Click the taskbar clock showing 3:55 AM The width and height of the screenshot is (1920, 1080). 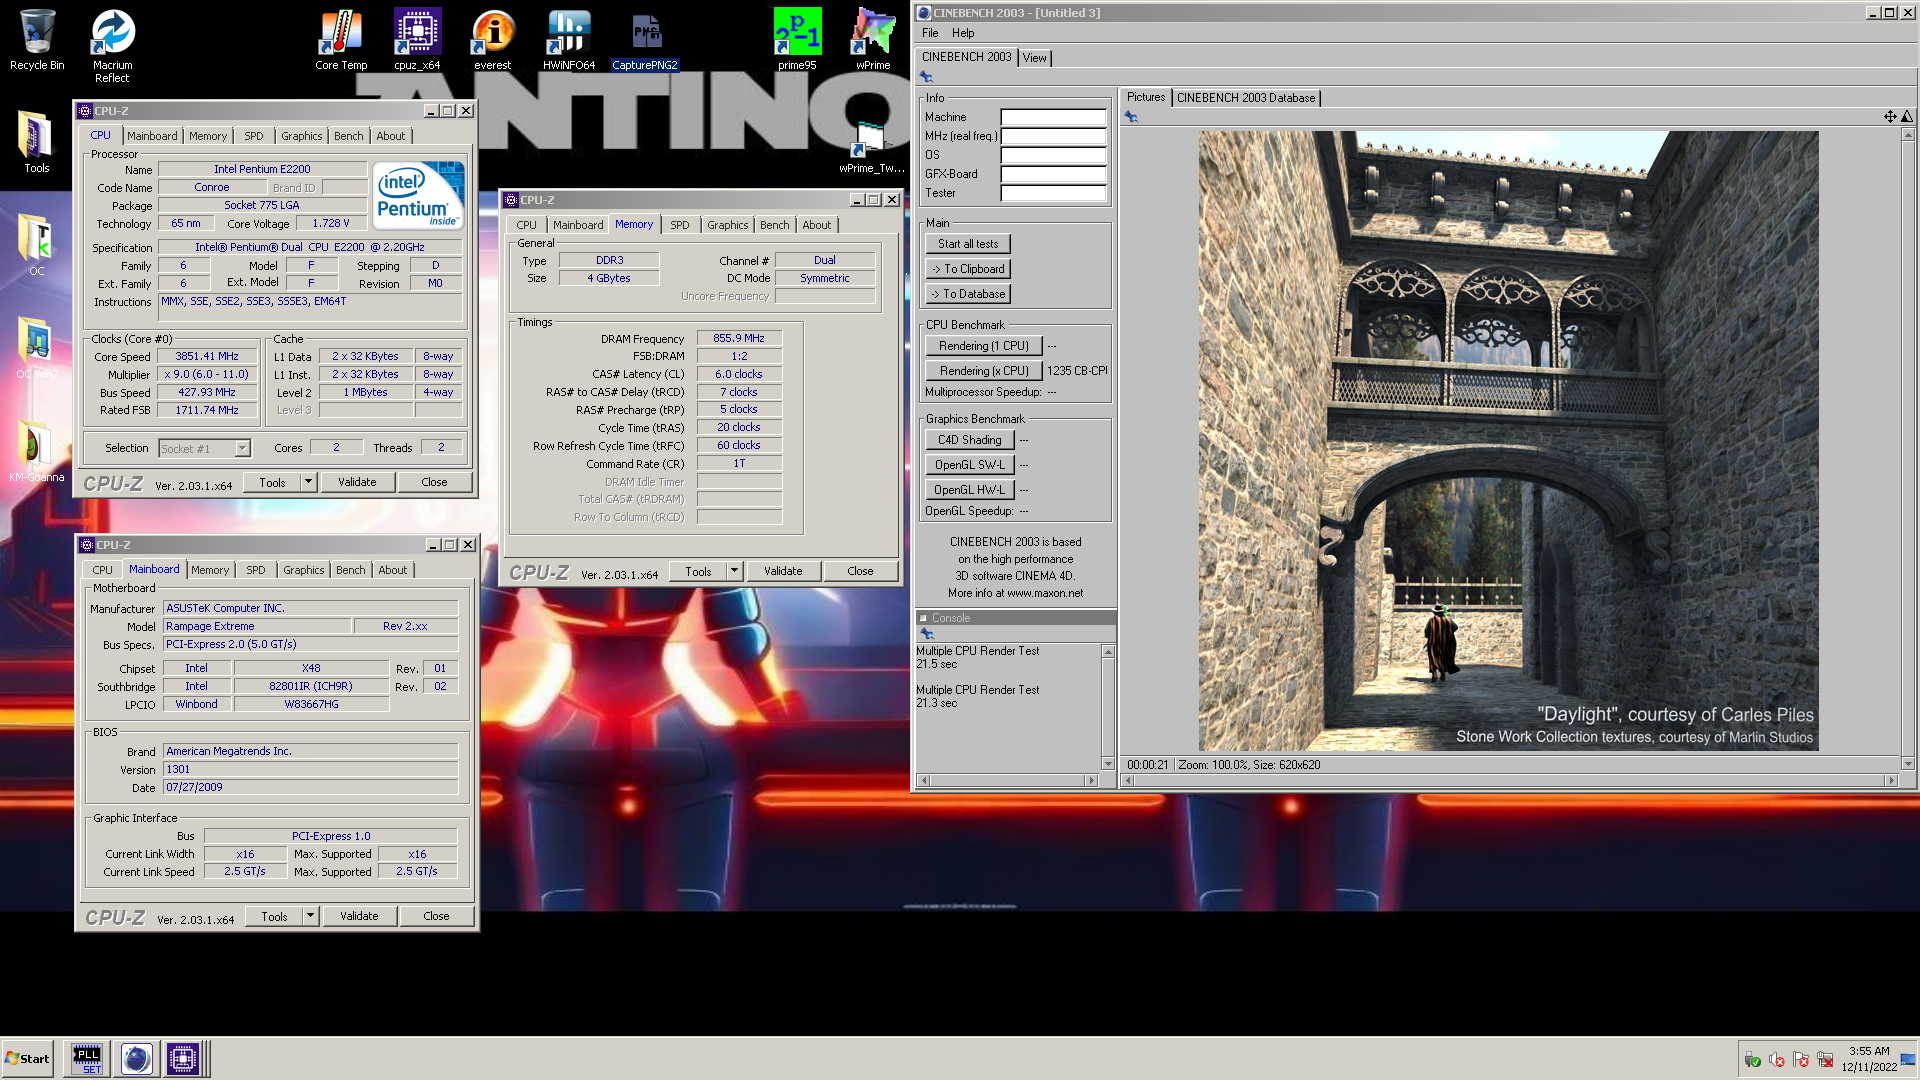[x=1869, y=1059]
